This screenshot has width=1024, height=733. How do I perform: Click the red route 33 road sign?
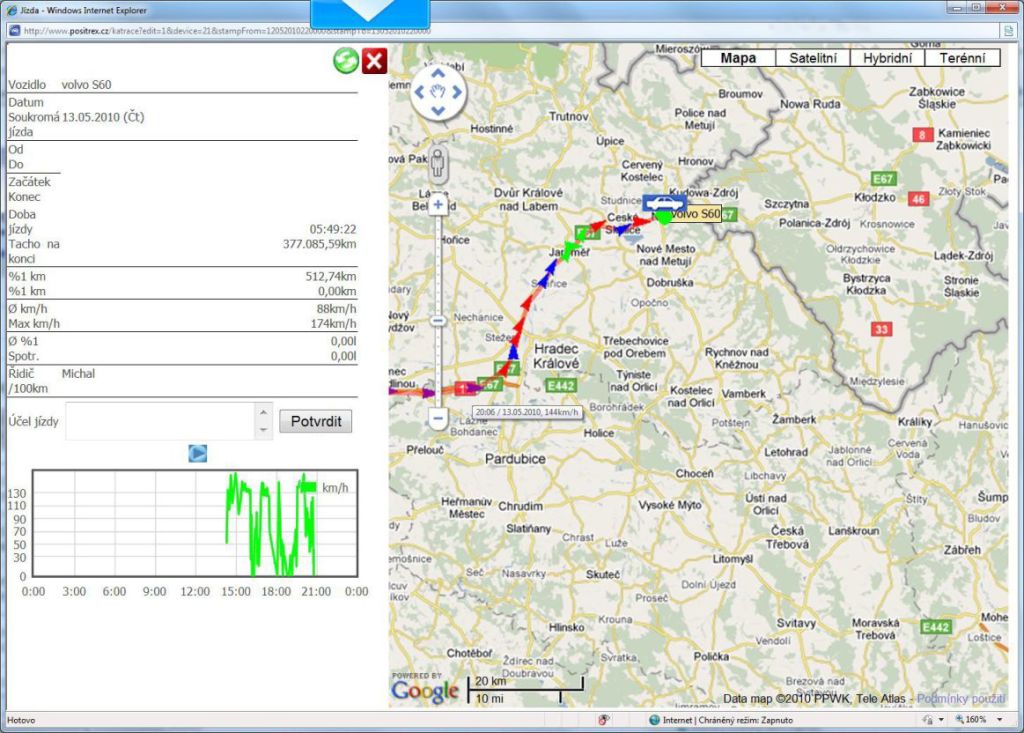[881, 329]
